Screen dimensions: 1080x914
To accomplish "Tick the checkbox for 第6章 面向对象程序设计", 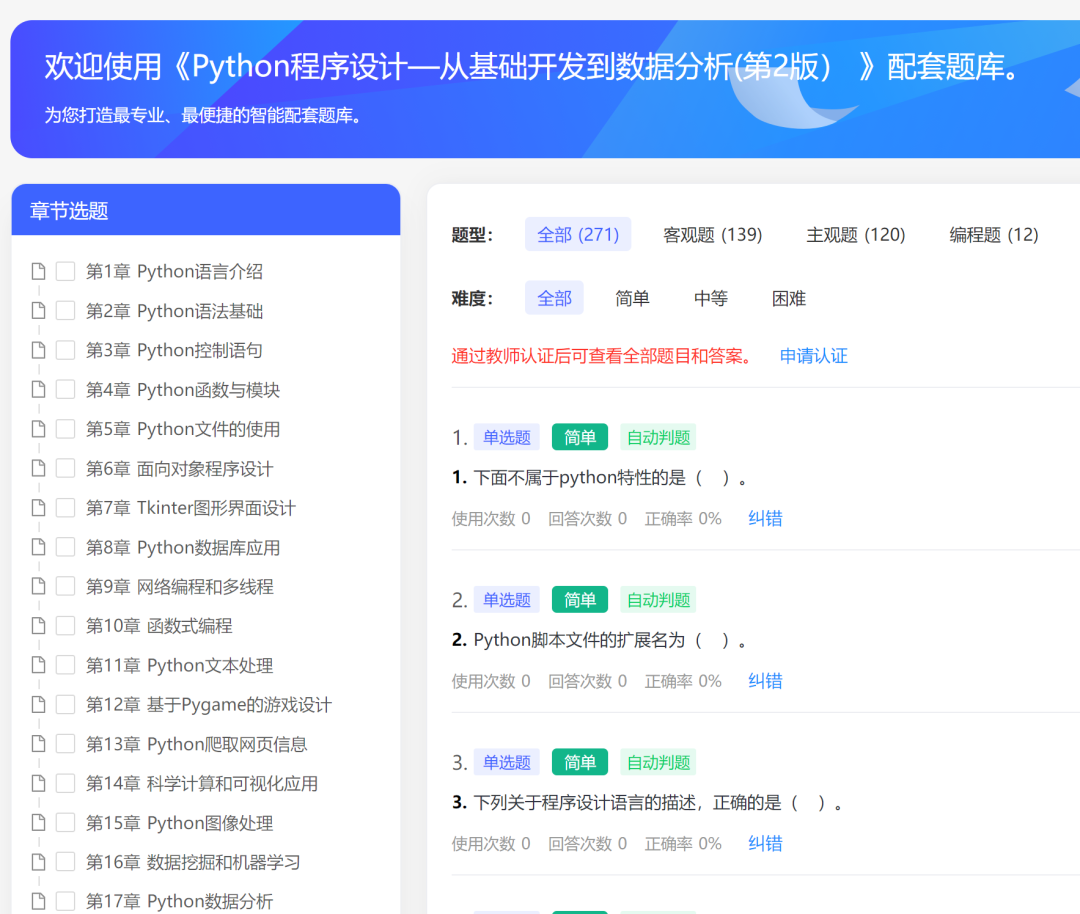I will point(65,468).
